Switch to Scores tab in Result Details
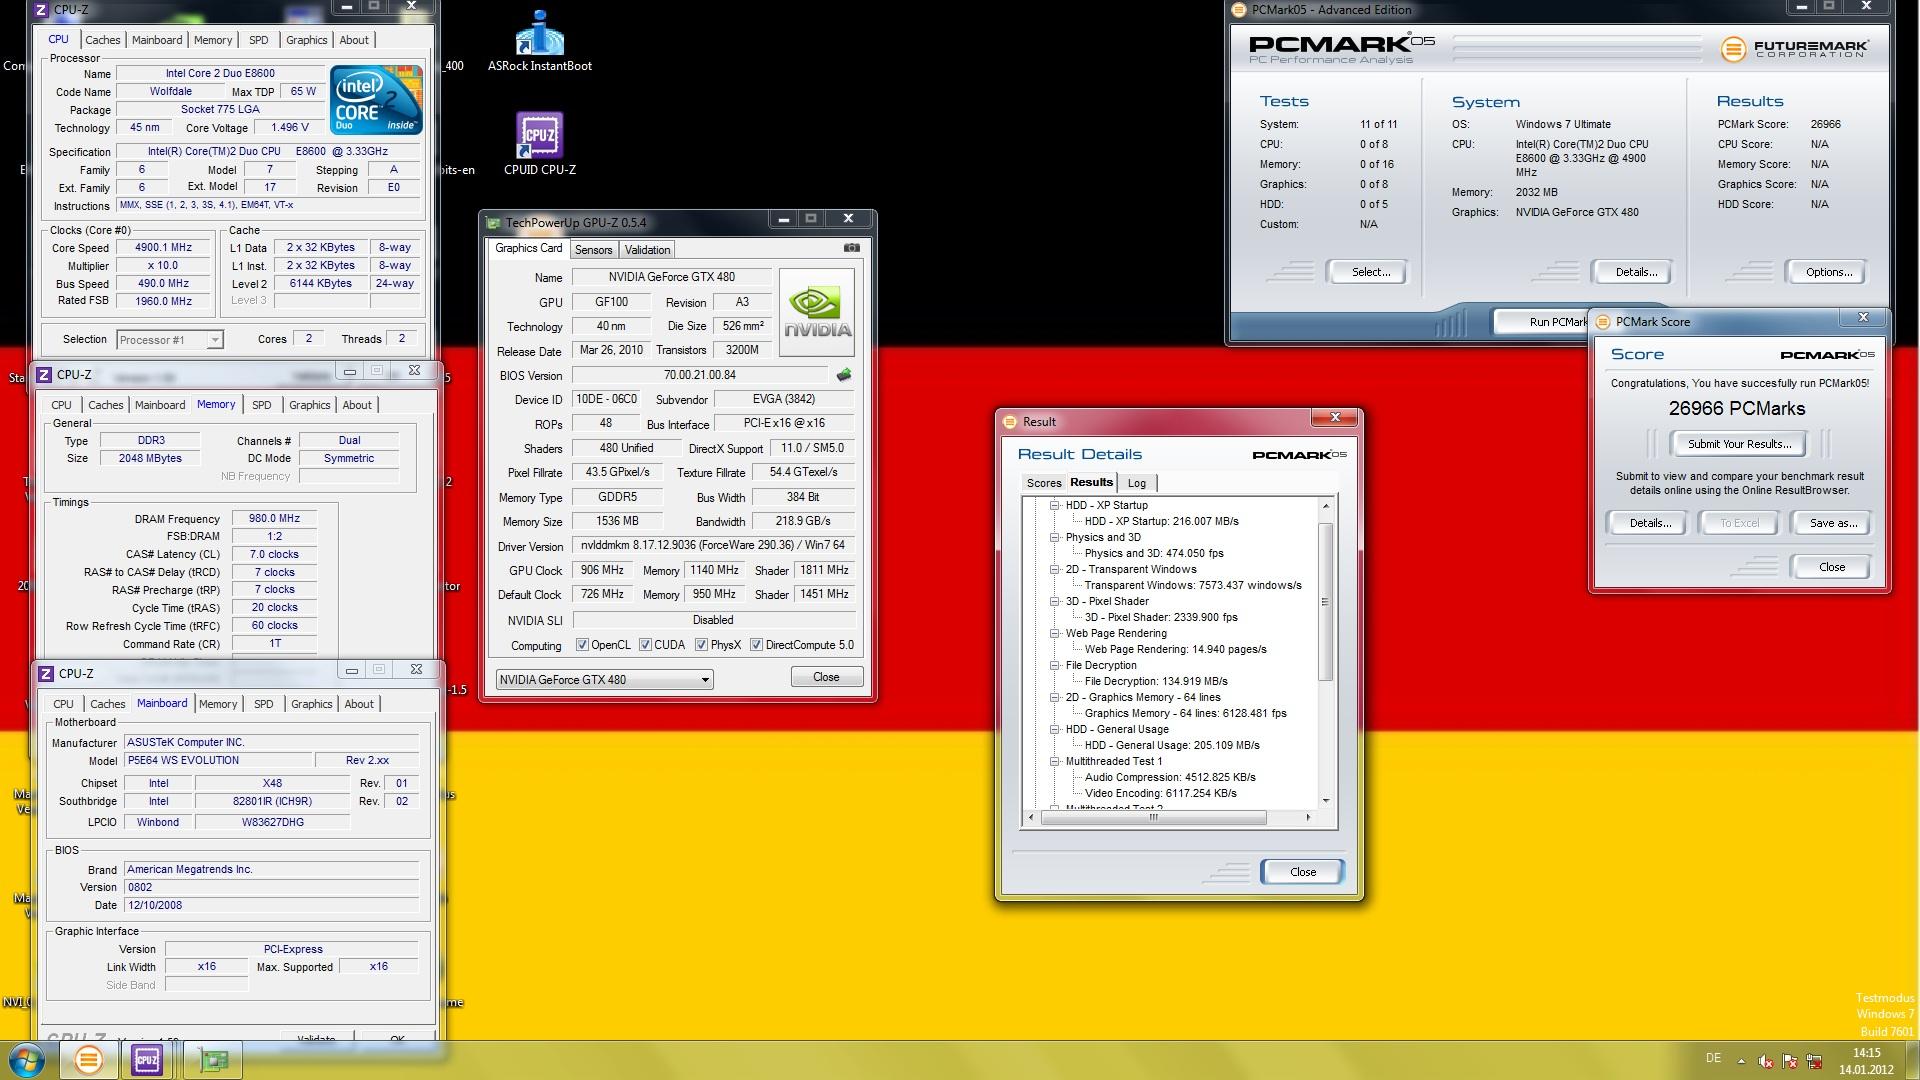Image resolution: width=1920 pixels, height=1080 pixels. point(1044,483)
